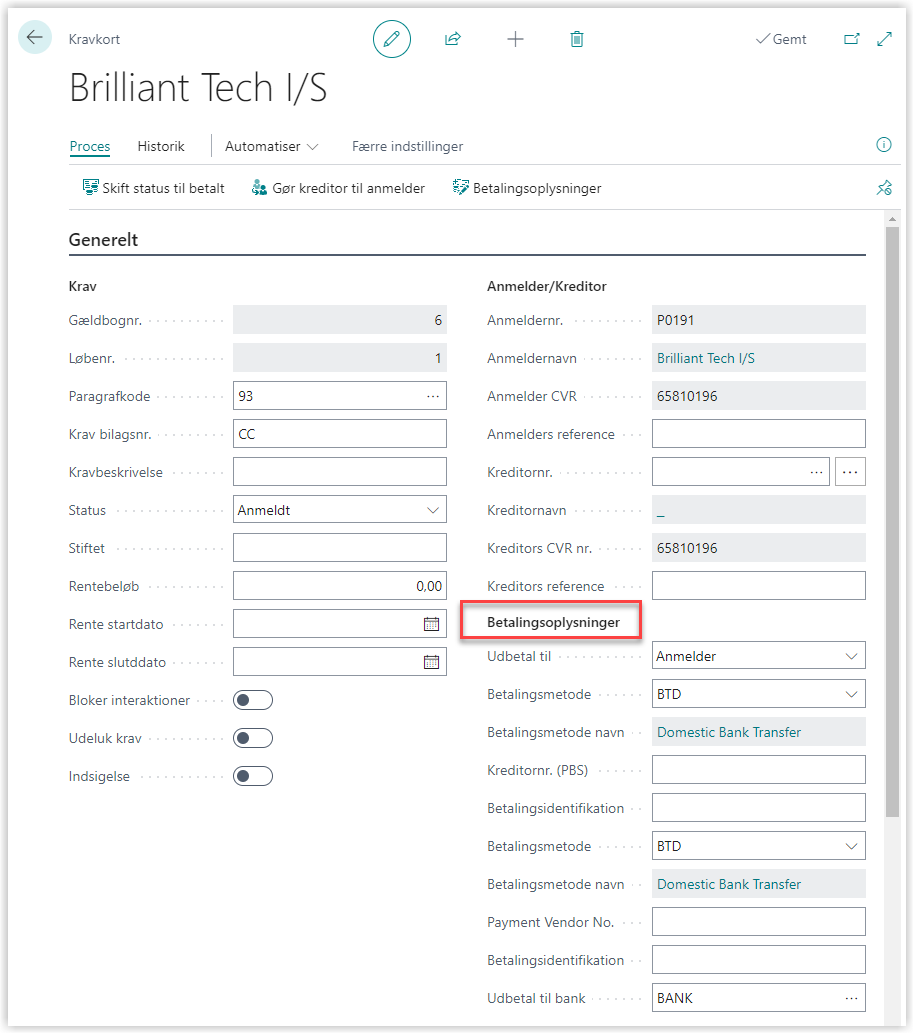Click Gør kreditor til anmelder
This screenshot has height=1034, width=914.
point(338,188)
